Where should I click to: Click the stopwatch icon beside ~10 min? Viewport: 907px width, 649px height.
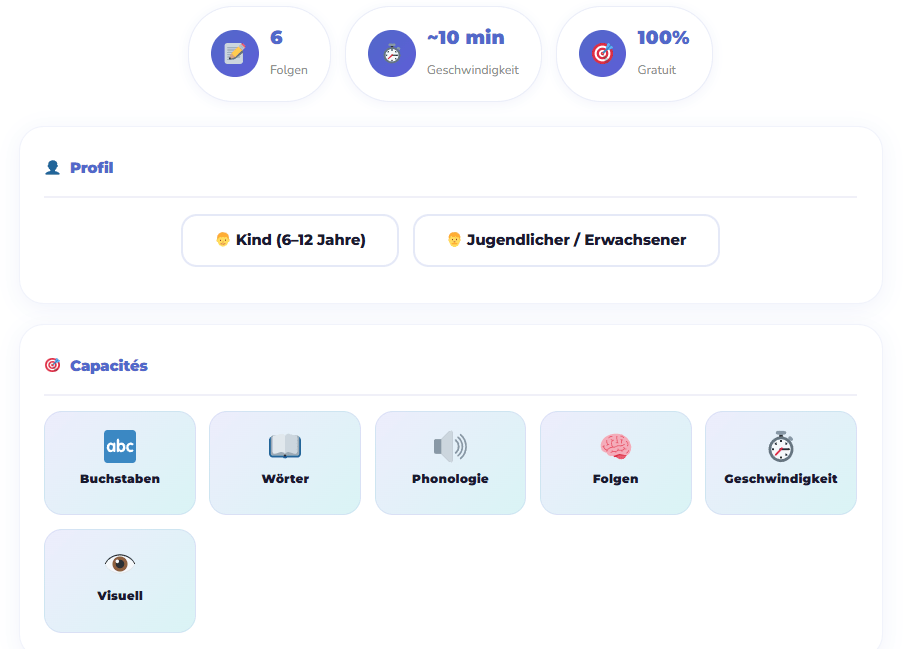(x=392, y=54)
